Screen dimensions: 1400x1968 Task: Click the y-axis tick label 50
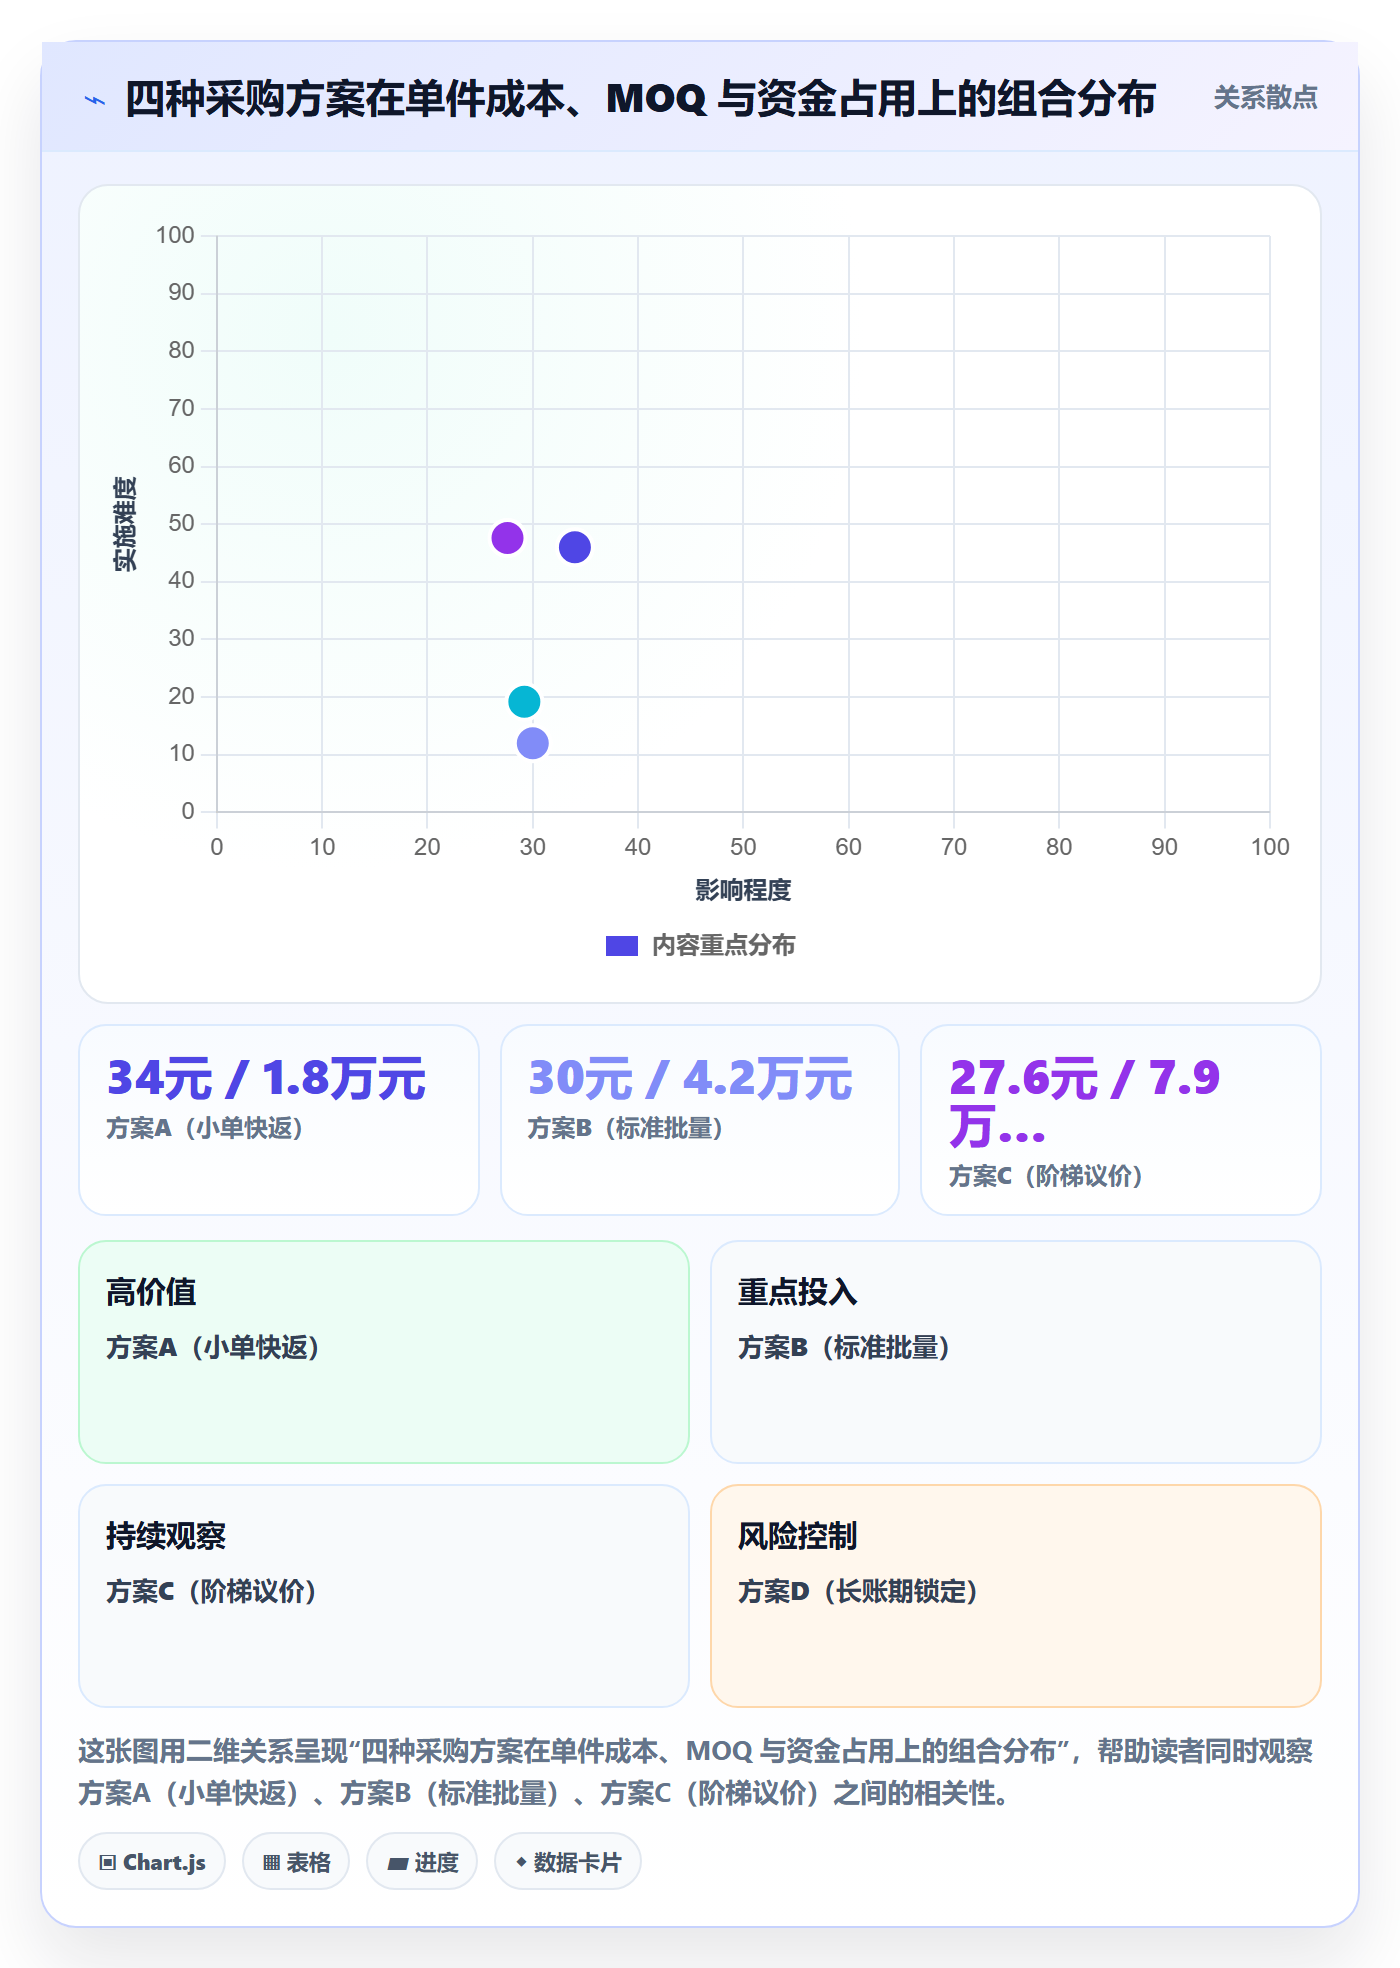(x=181, y=523)
